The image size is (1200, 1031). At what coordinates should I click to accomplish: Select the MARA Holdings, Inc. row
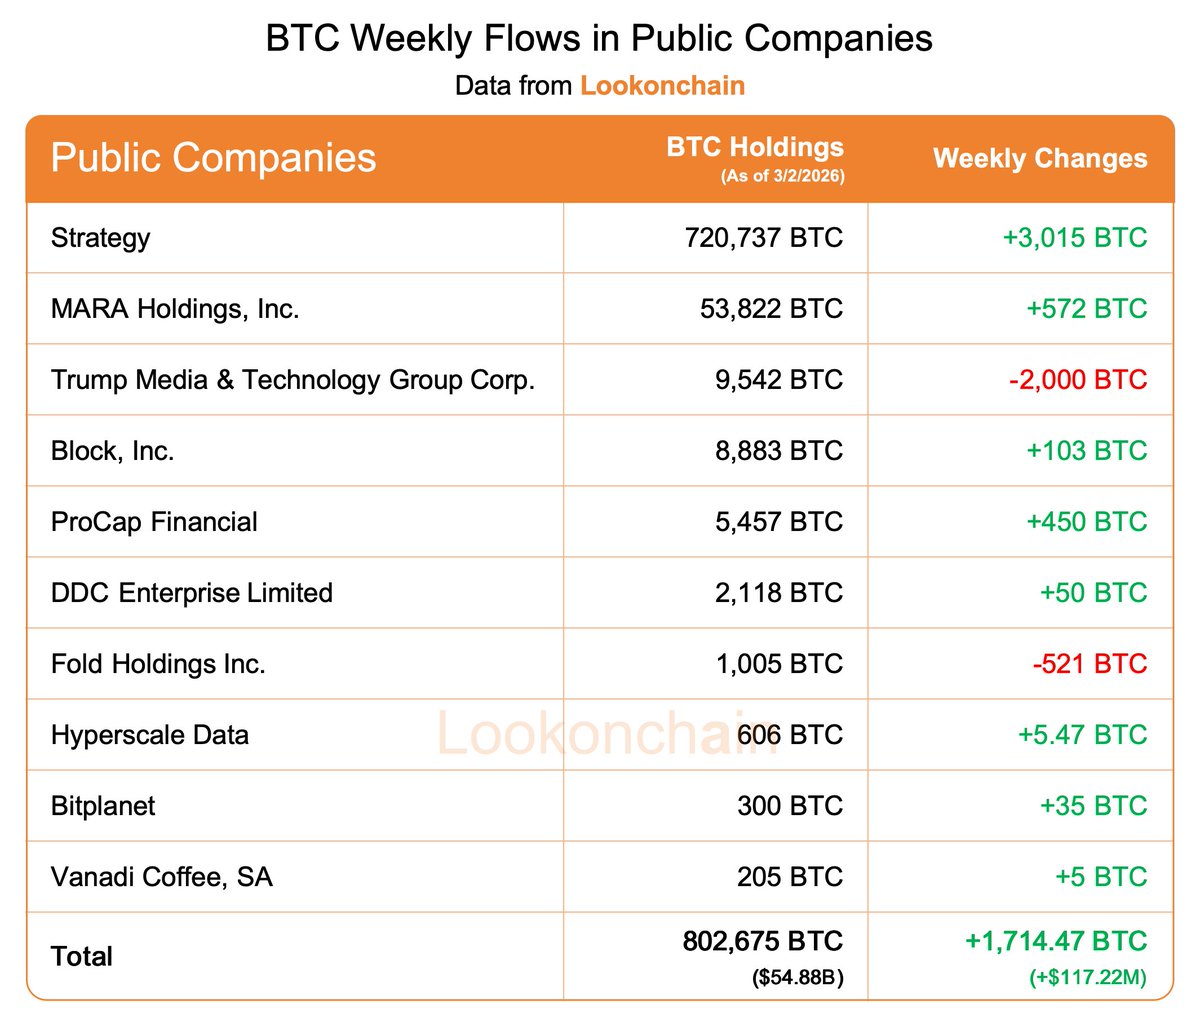[175, 309]
